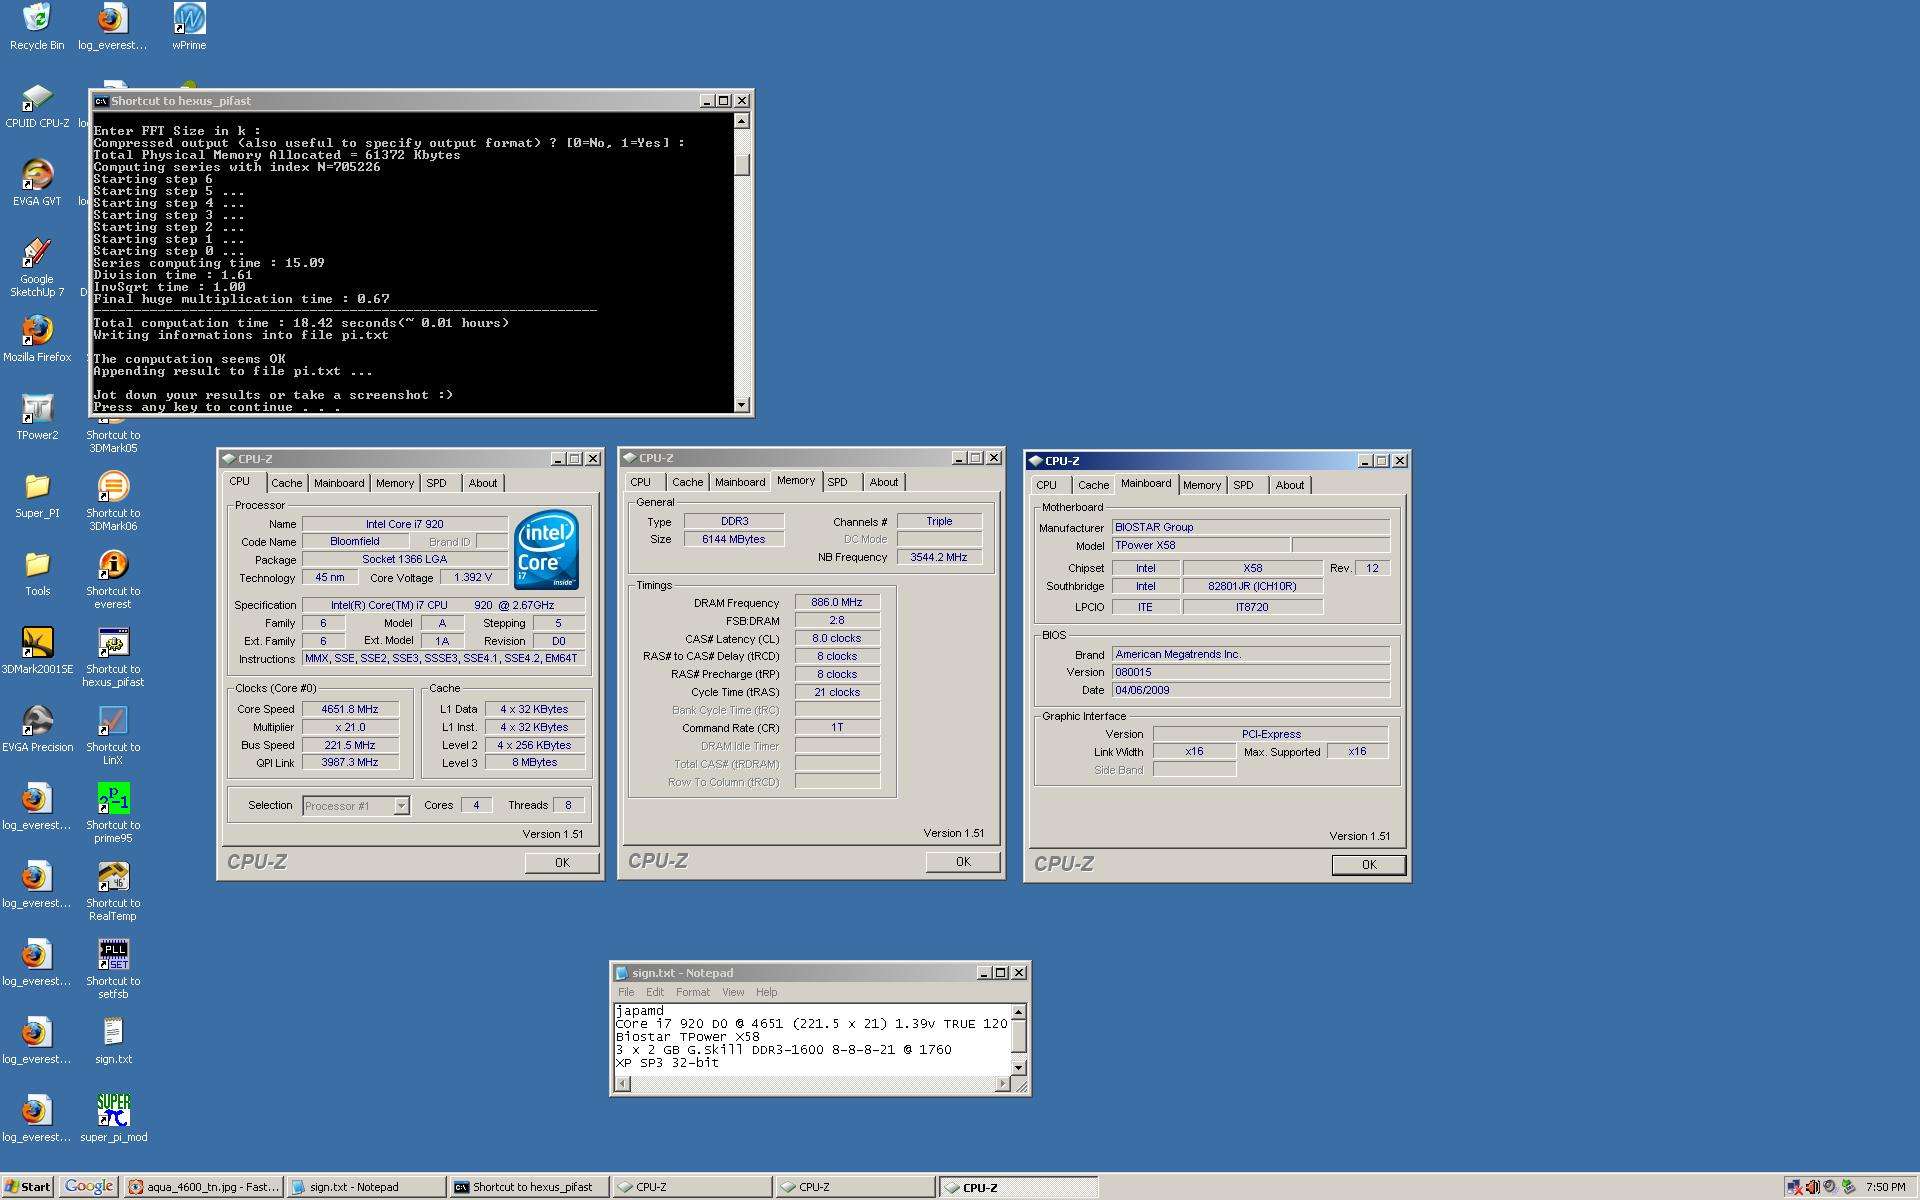Switch to aqua_4600_tn.jpg taskbar button
1920x1200 pixels.
pos(204,1187)
